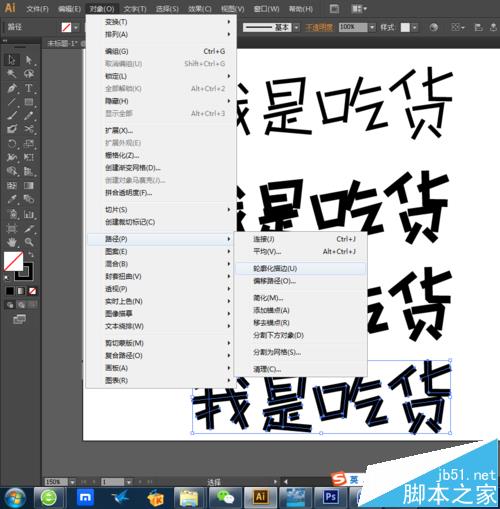Screen dimensions: 500x509
Task: Open the 编辑(E) menu
Action: pos(69,9)
